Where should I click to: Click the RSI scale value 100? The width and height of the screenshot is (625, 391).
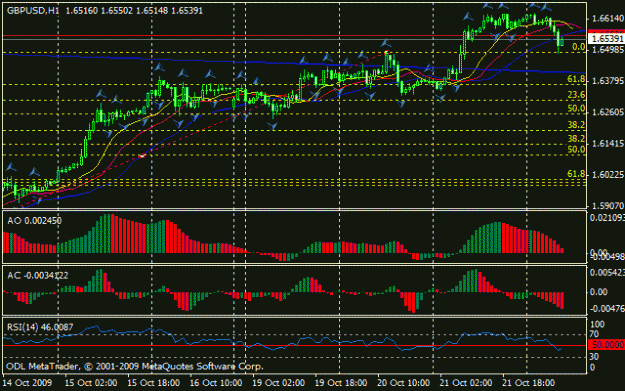(597, 324)
